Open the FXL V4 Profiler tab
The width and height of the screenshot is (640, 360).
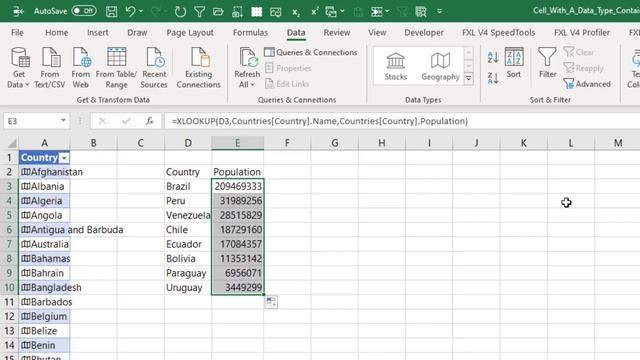point(582,33)
